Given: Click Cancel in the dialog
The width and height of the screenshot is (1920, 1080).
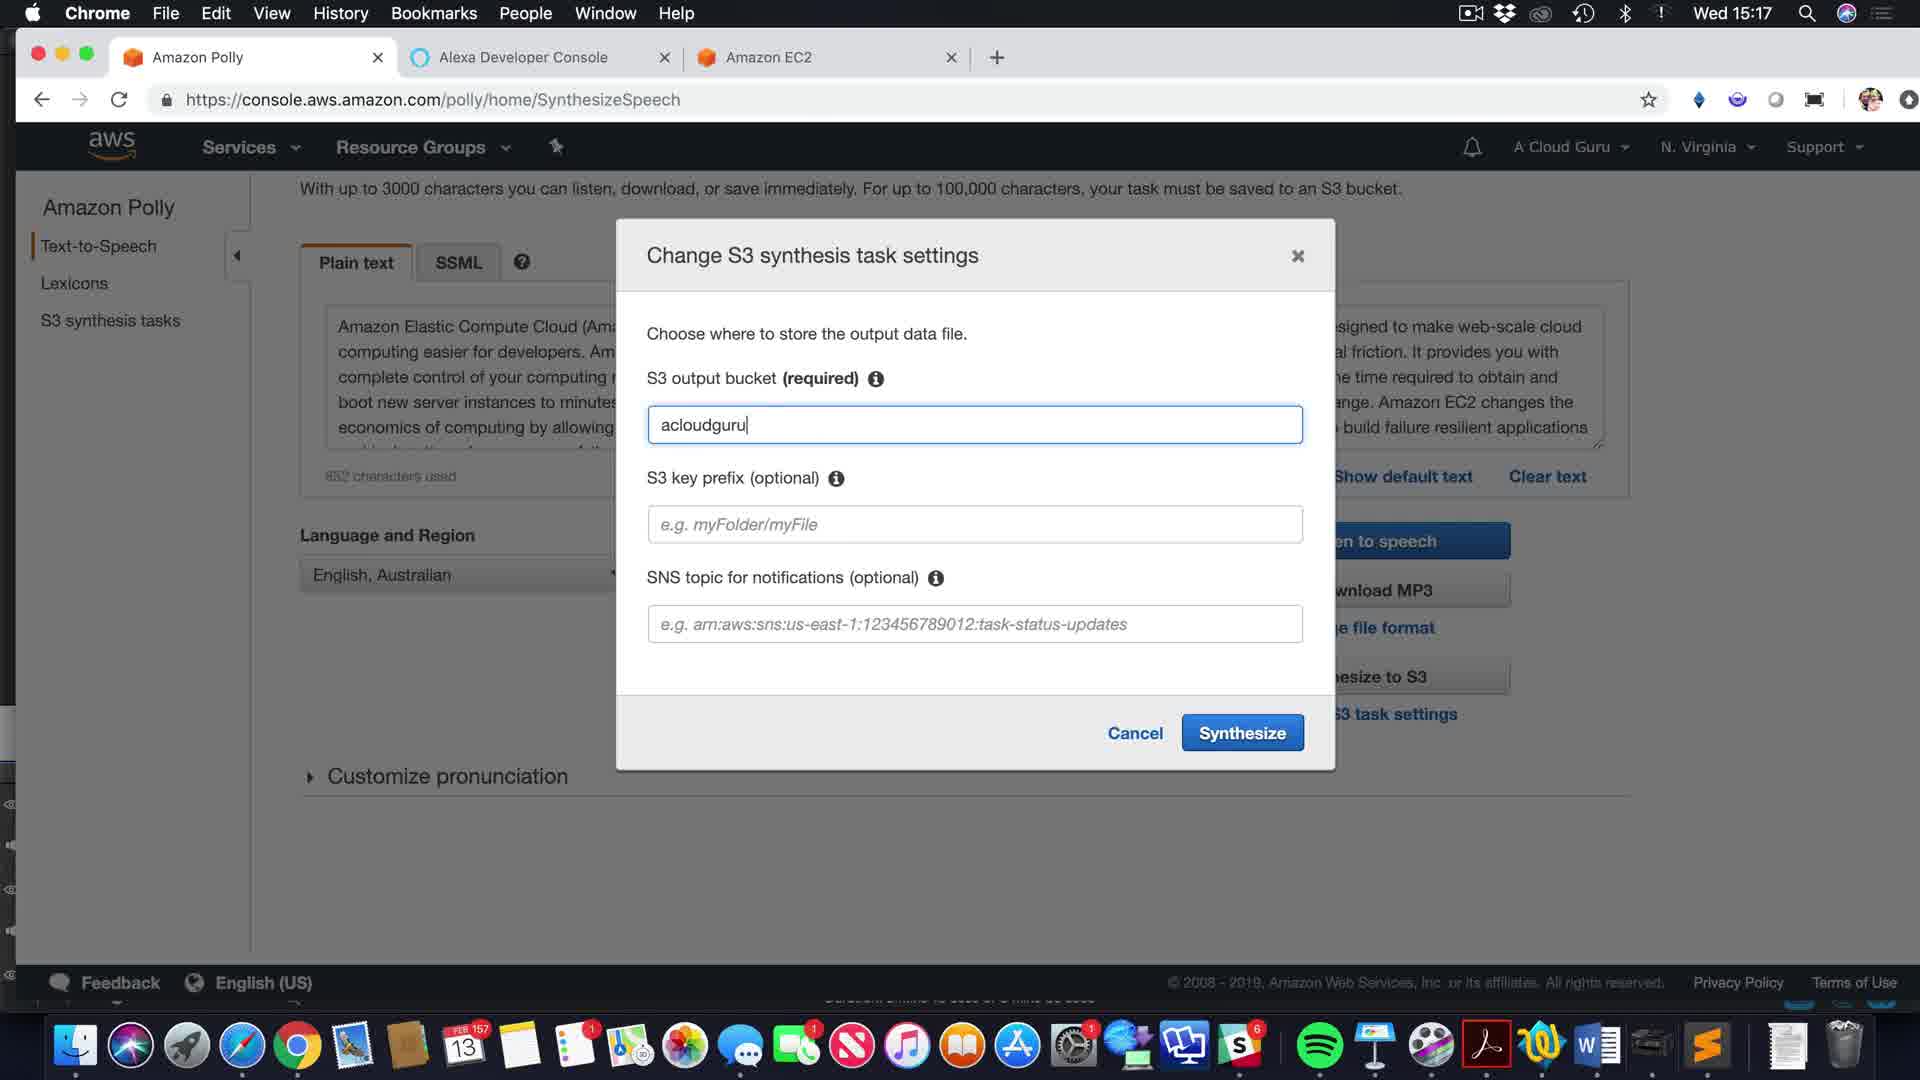Looking at the screenshot, I should click(1134, 733).
